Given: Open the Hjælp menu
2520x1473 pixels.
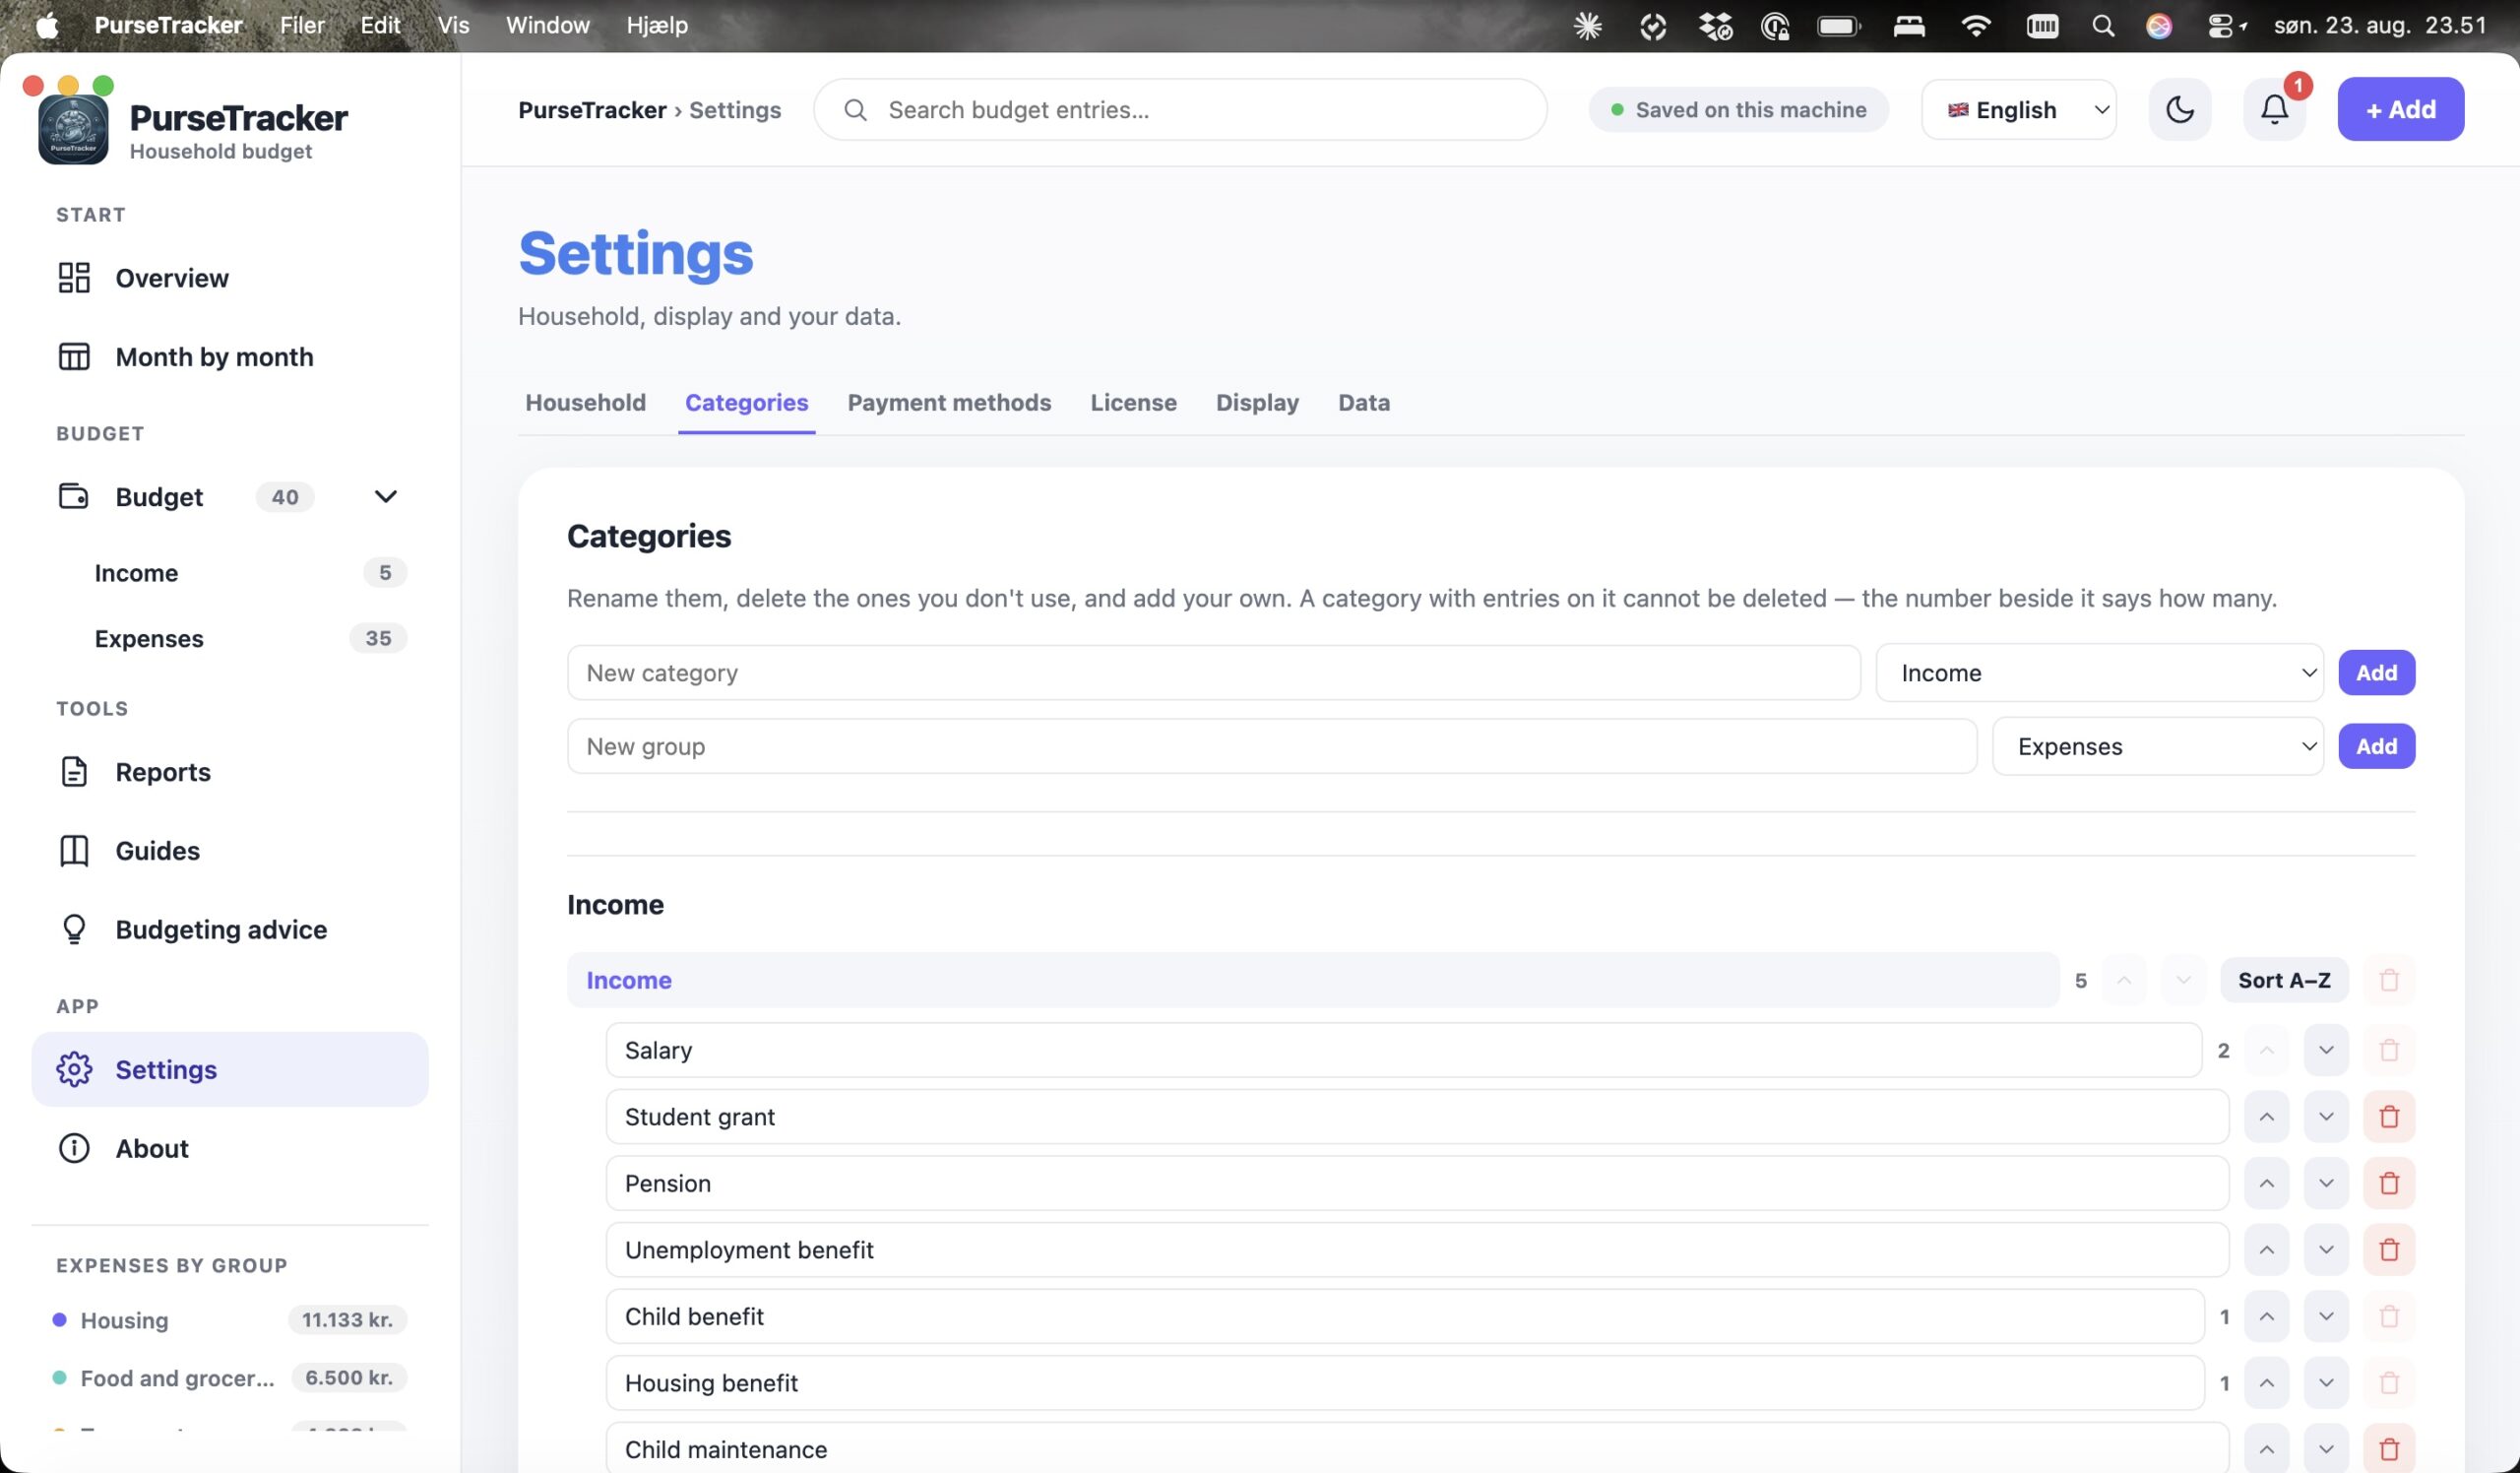Looking at the screenshot, I should 657,26.
